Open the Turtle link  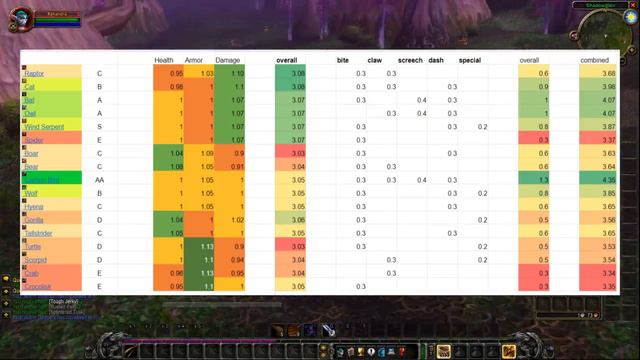click(33, 247)
